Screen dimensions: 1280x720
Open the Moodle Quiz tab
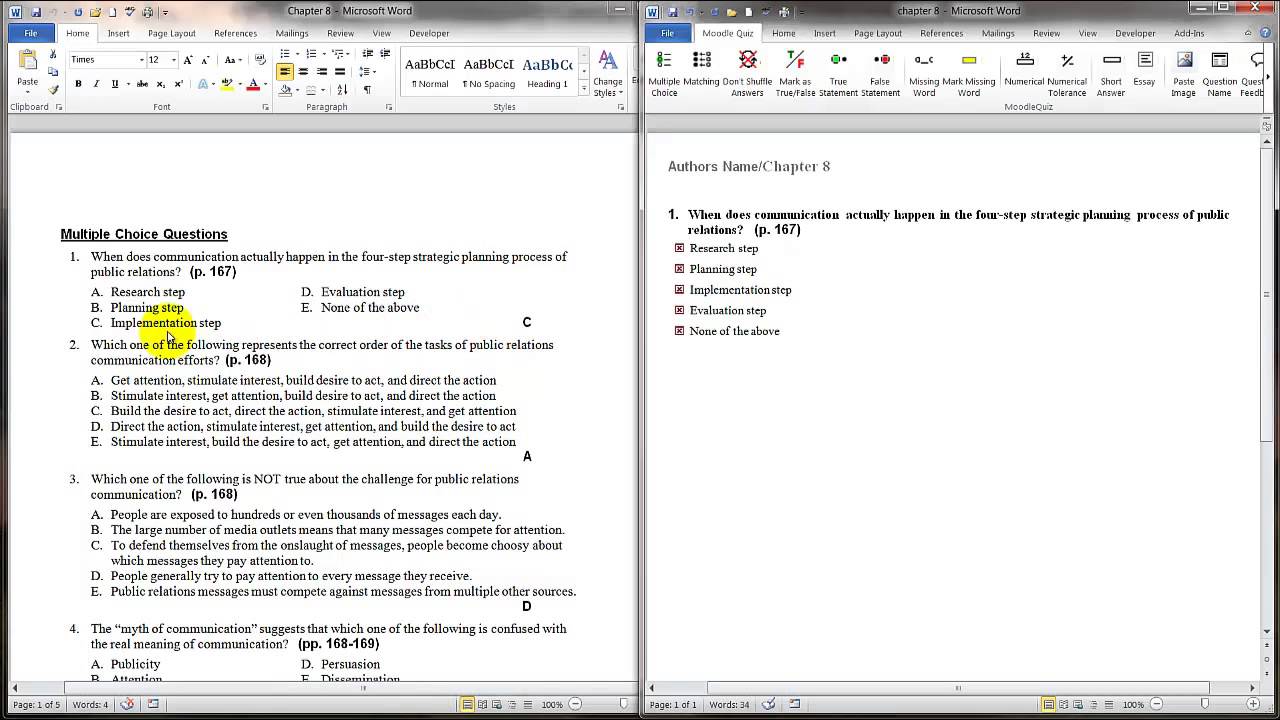[727, 33]
